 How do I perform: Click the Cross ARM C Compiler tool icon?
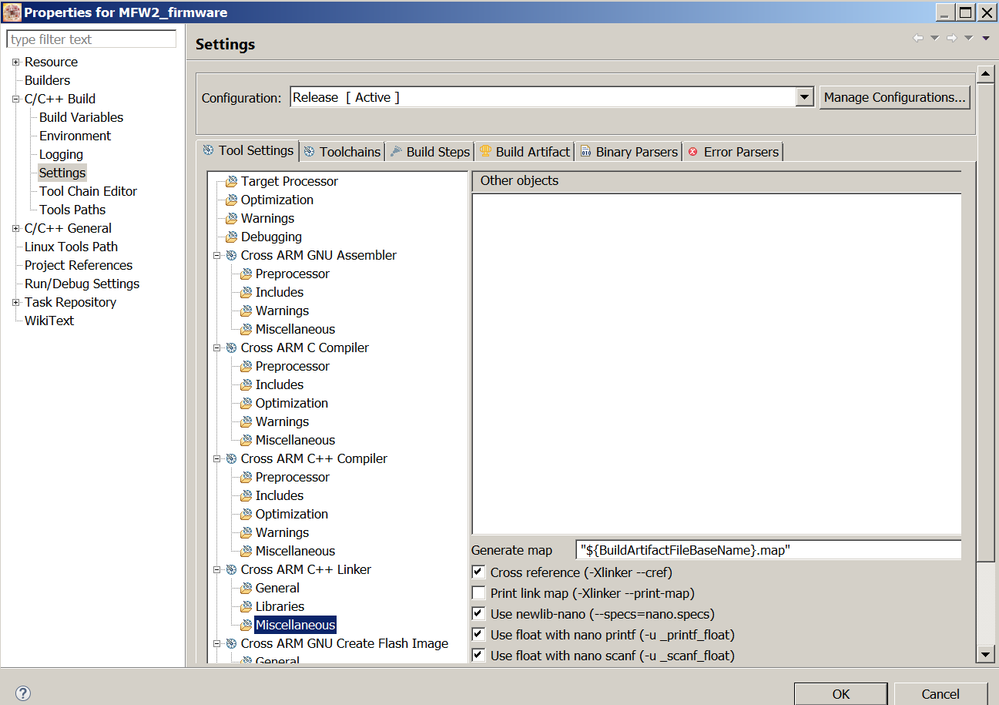[231, 348]
